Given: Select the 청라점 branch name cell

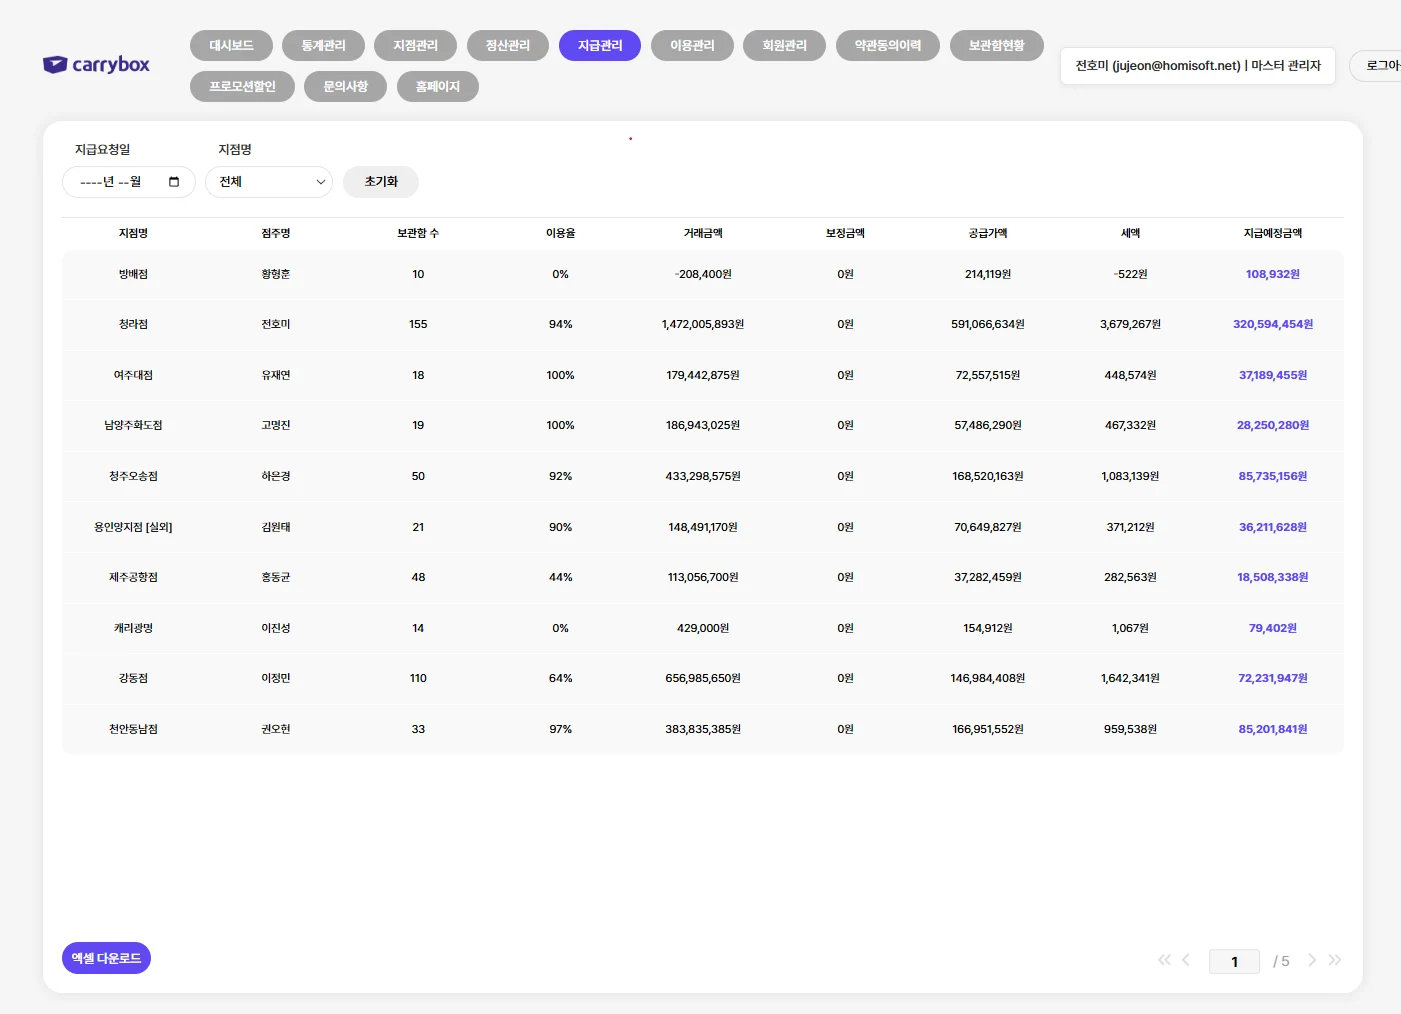Looking at the screenshot, I should pos(133,324).
